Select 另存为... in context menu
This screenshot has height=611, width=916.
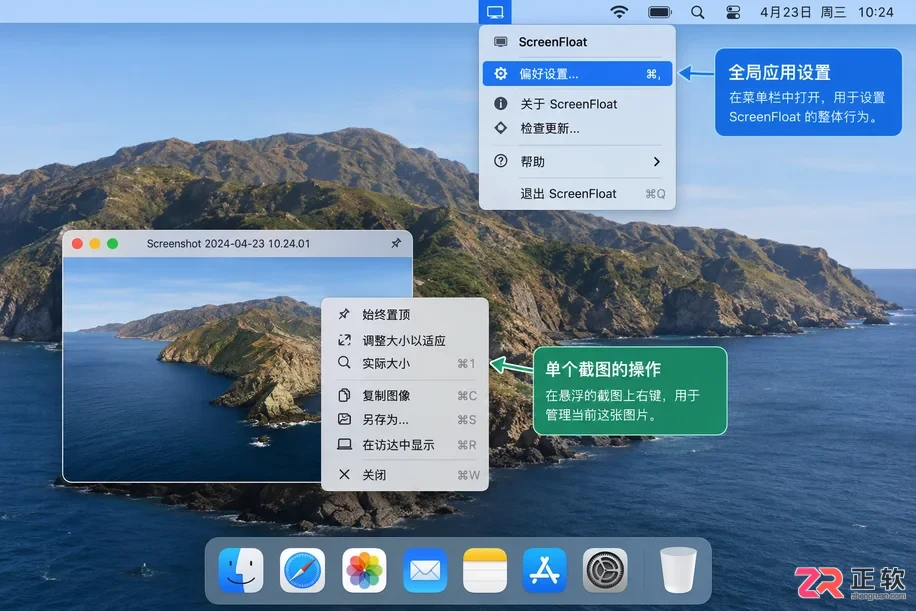click(405, 419)
